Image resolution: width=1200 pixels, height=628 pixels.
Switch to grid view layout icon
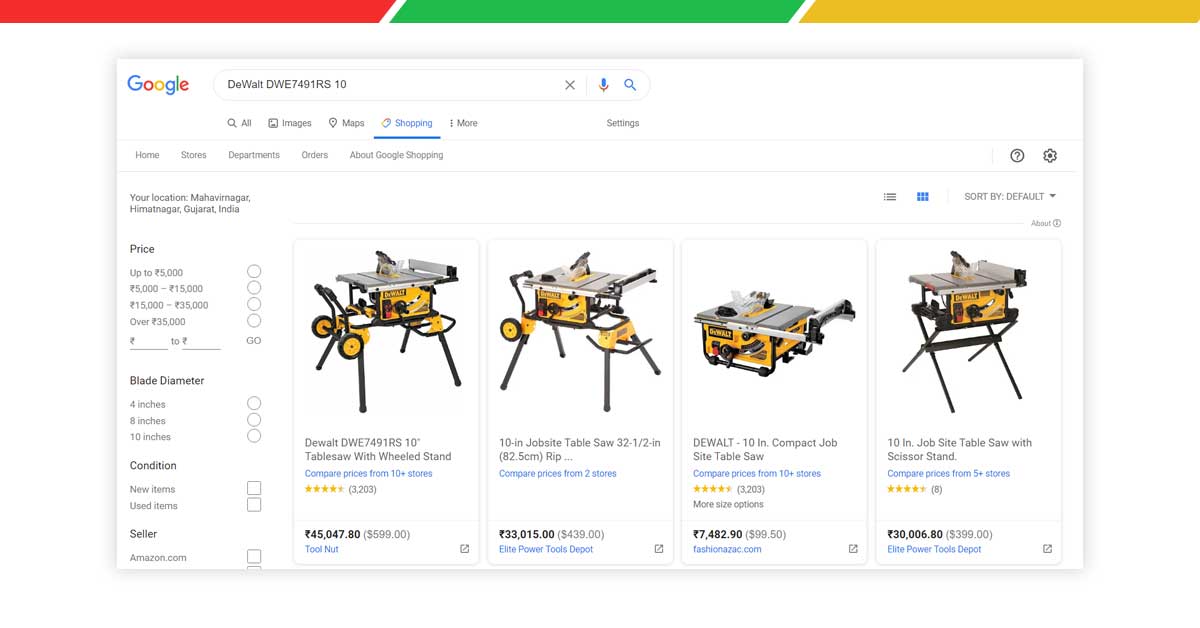coord(923,197)
